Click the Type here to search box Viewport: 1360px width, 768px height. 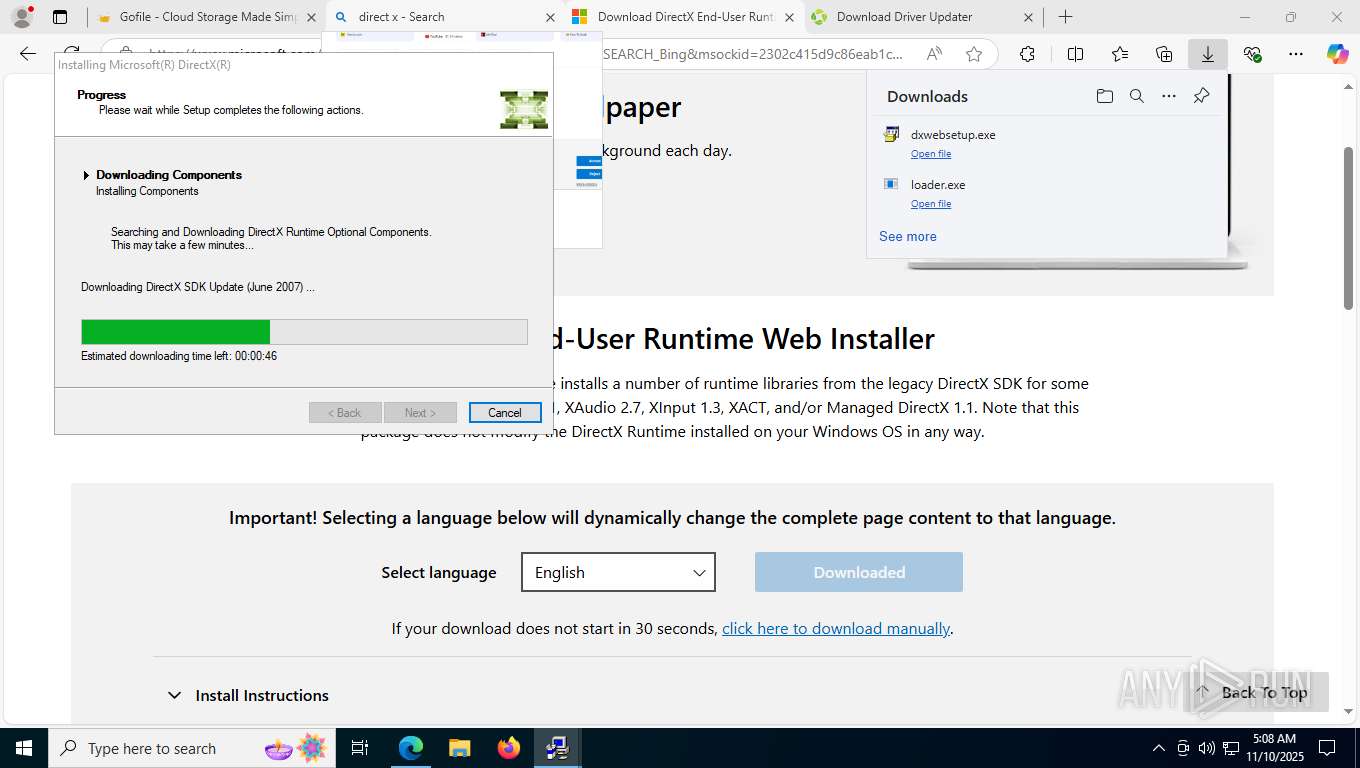point(190,748)
